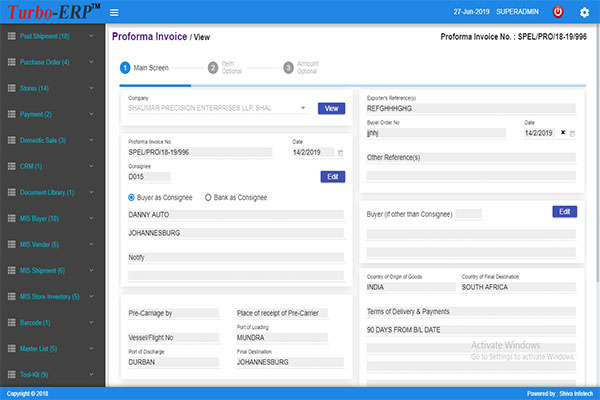The width and height of the screenshot is (600, 400).
Task: Go to step 2 Item tab
Action: pyautogui.click(x=225, y=67)
